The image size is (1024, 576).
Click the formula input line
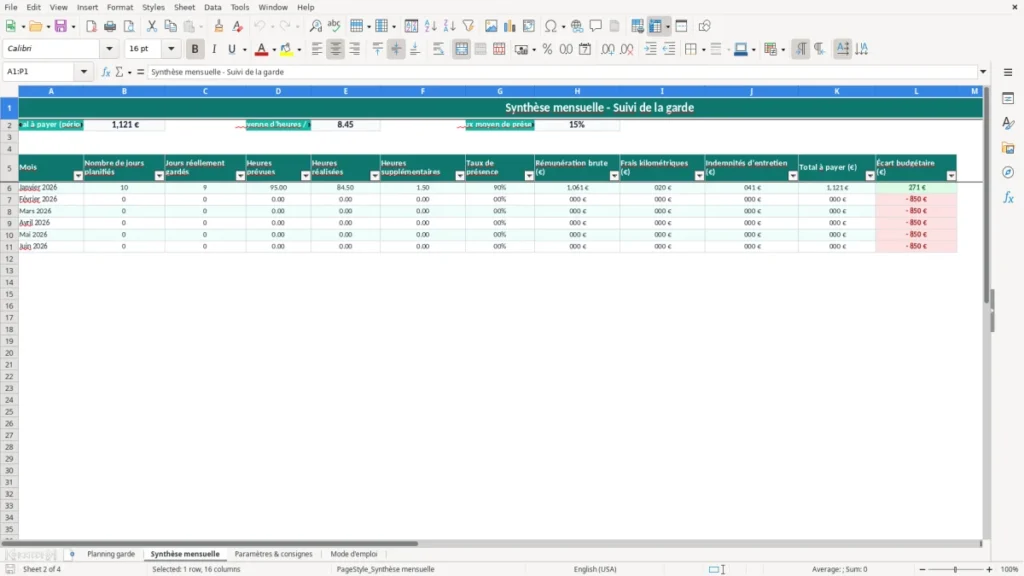562,72
